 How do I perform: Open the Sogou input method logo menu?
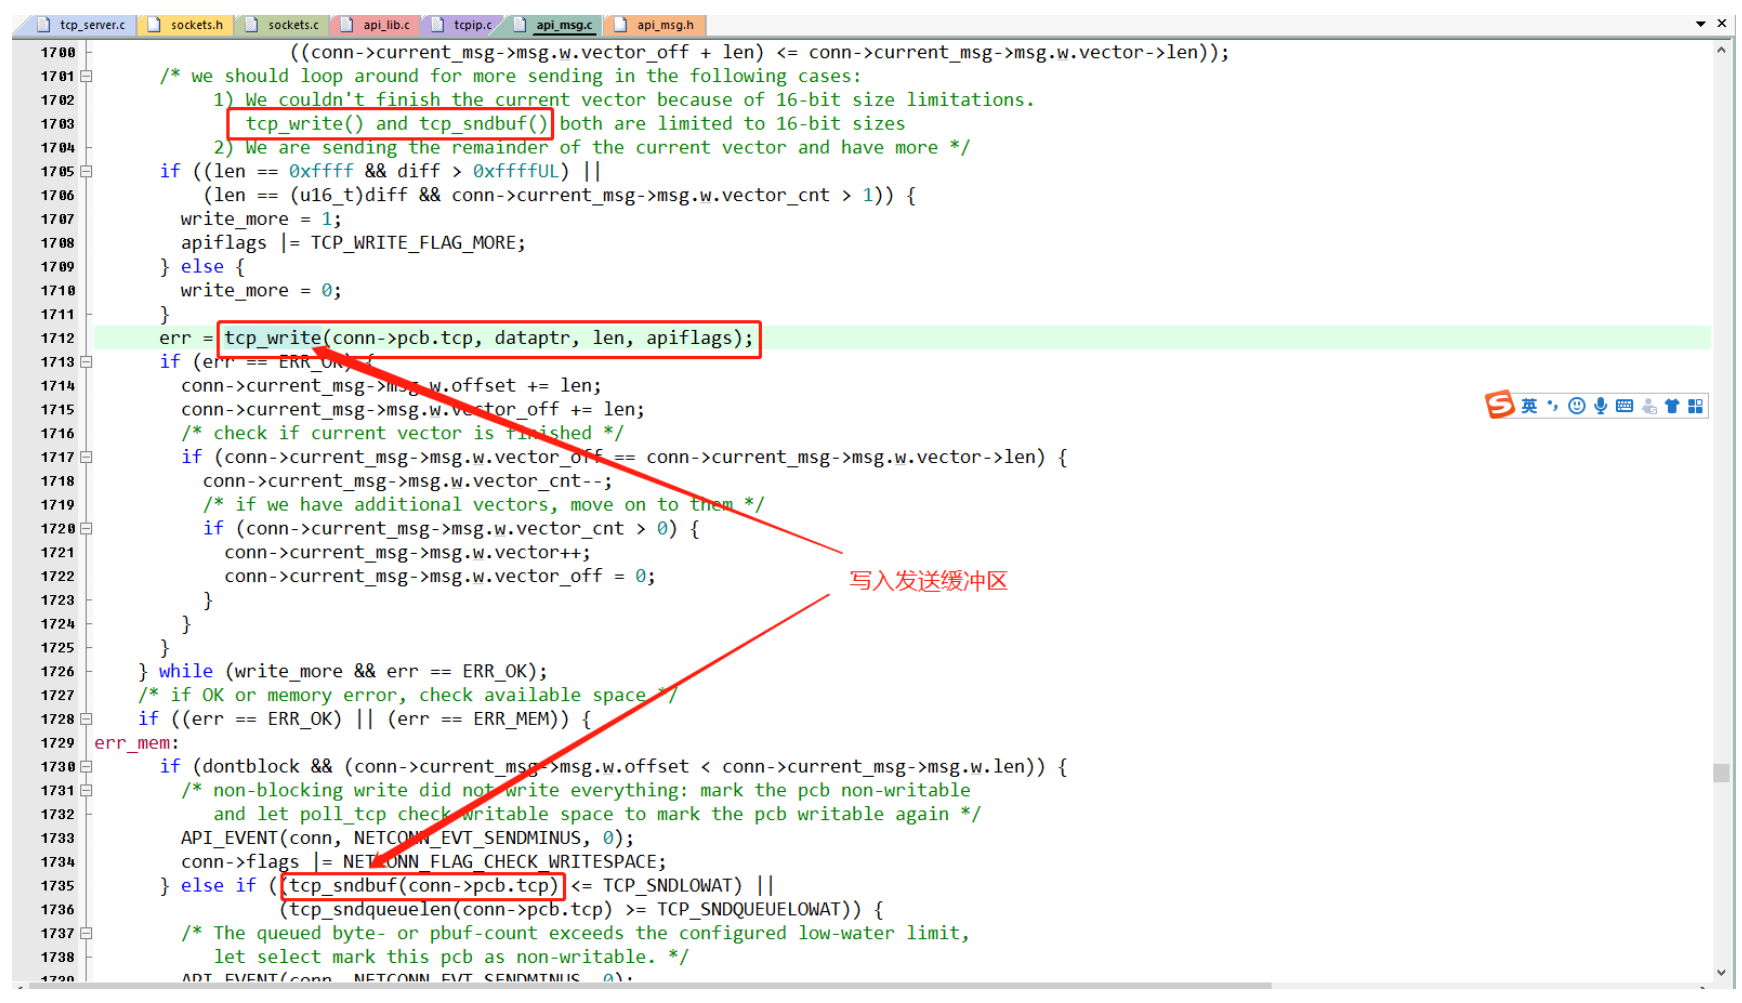tap(1499, 405)
